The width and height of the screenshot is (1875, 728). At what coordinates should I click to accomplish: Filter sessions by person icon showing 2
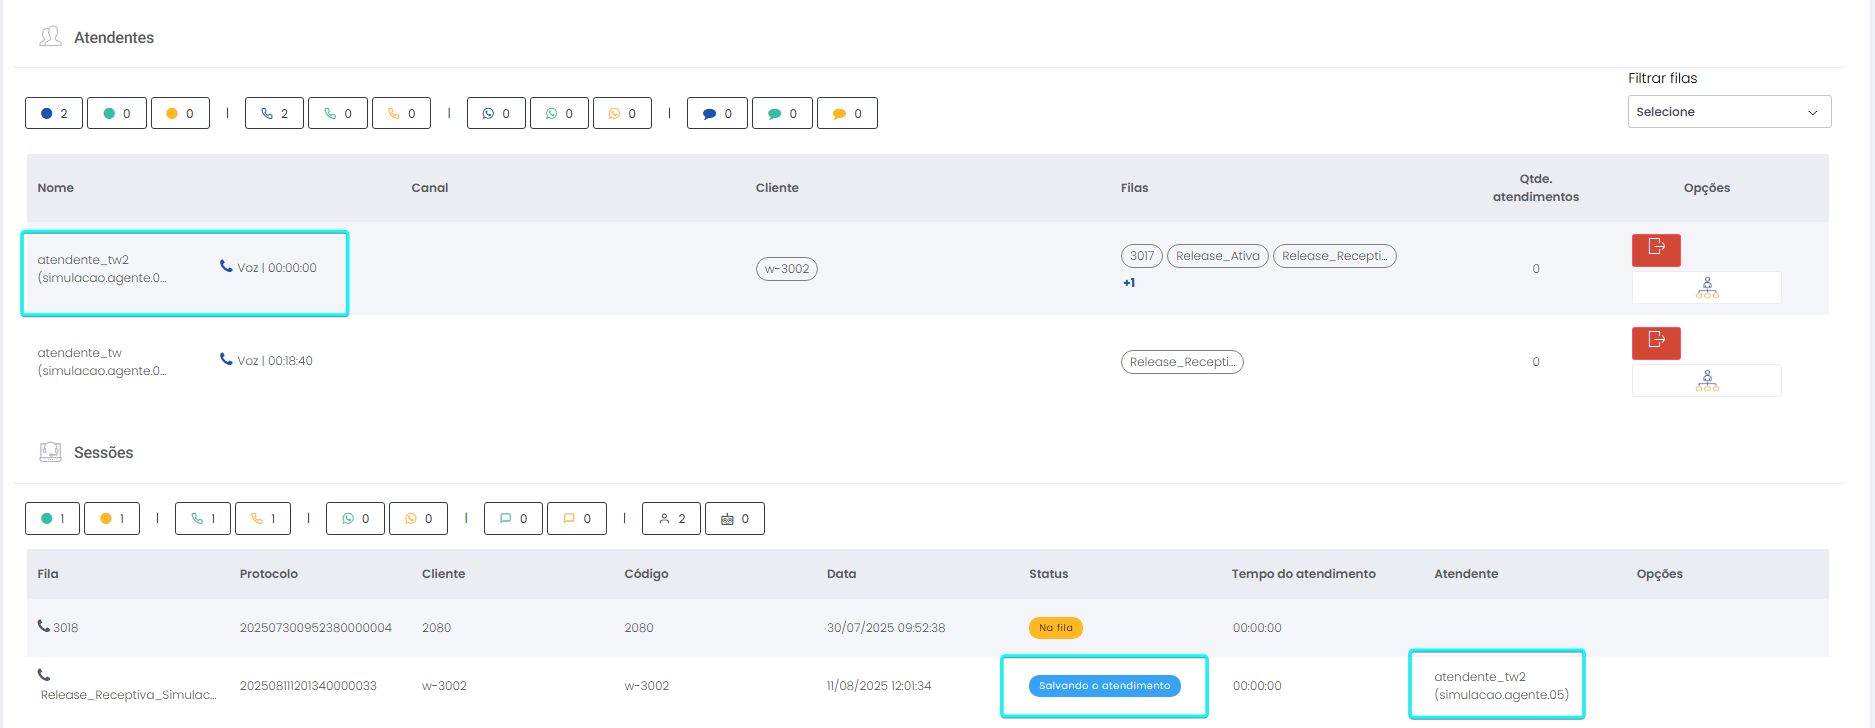(671, 519)
